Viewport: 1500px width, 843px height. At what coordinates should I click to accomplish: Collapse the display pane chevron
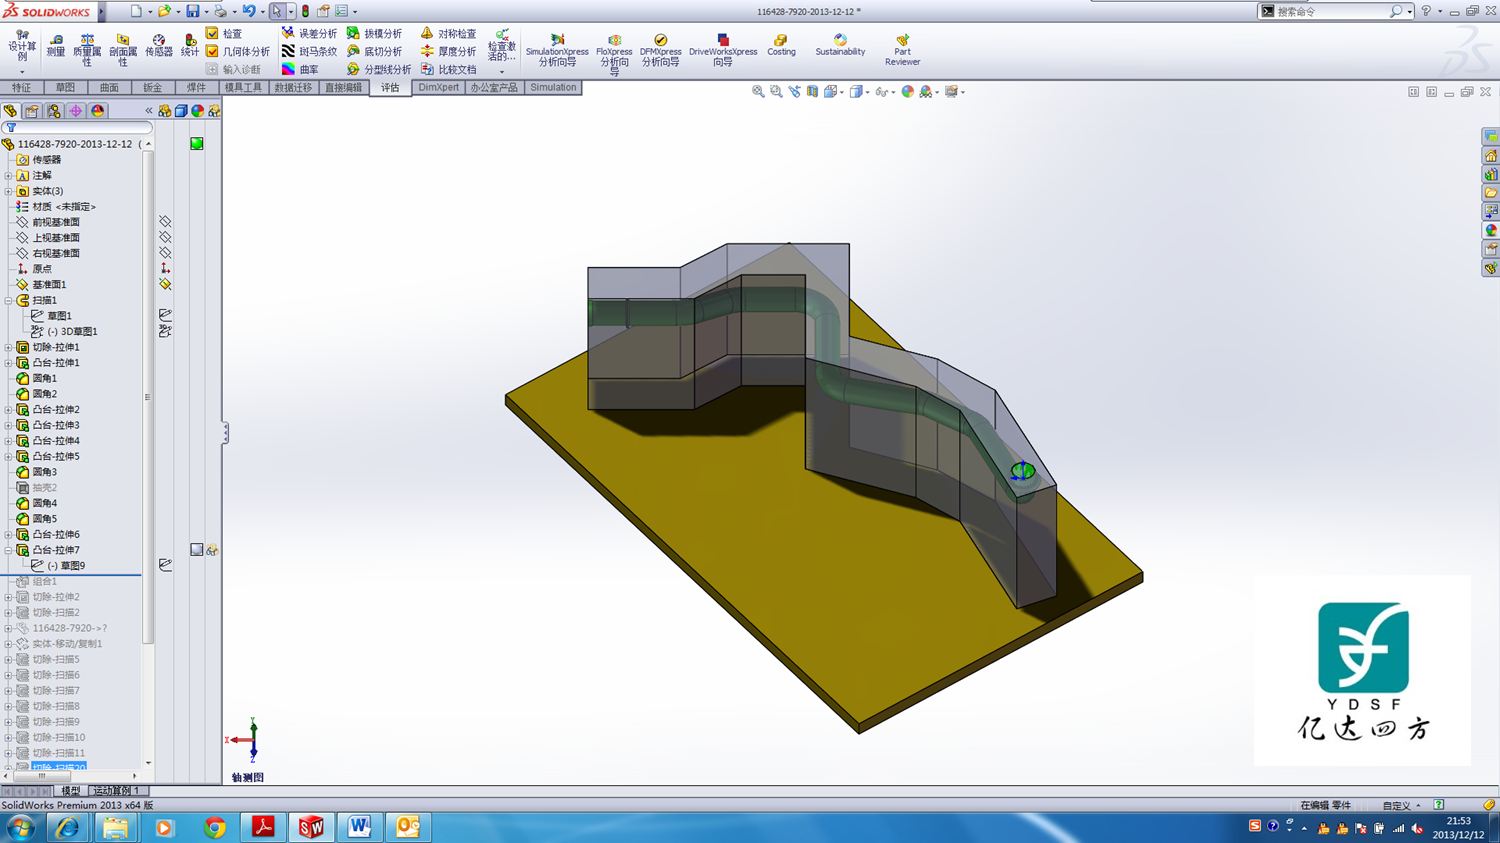coord(149,111)
